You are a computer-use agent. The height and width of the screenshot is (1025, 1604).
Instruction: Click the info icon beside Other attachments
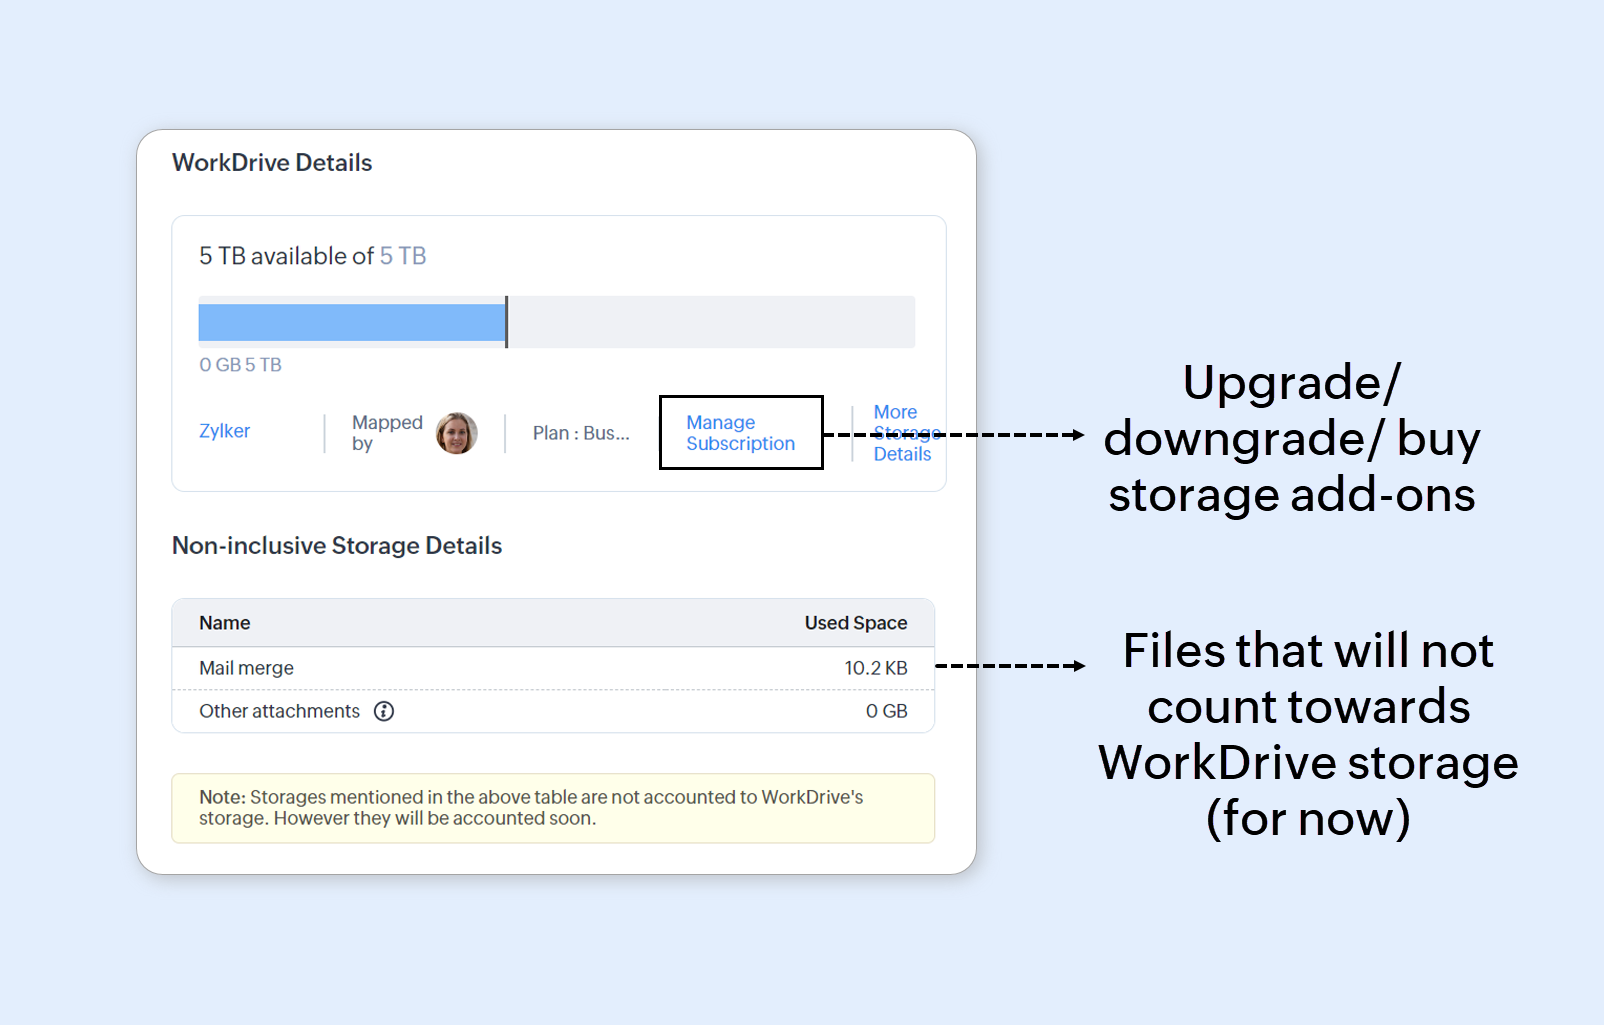point(384,711)
